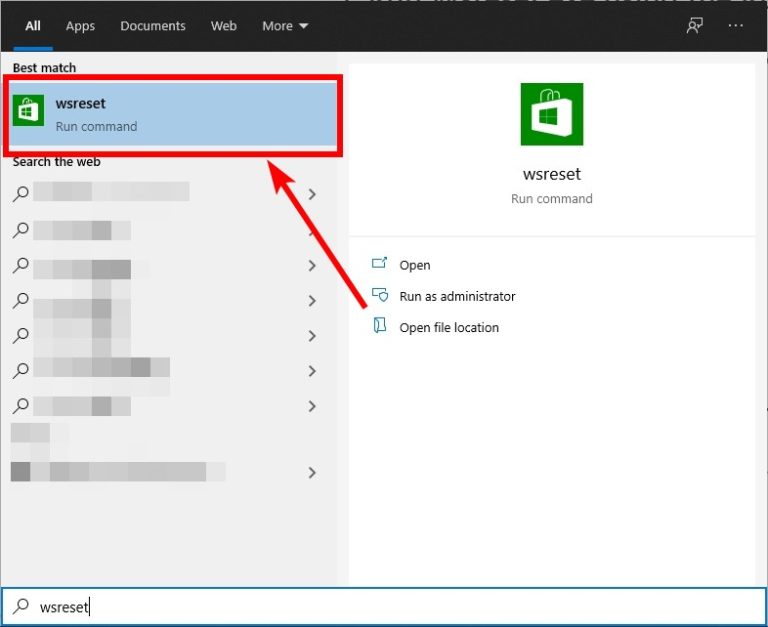Select the wsreset Run command best match
768x627 pixels.
pos(175,114)
